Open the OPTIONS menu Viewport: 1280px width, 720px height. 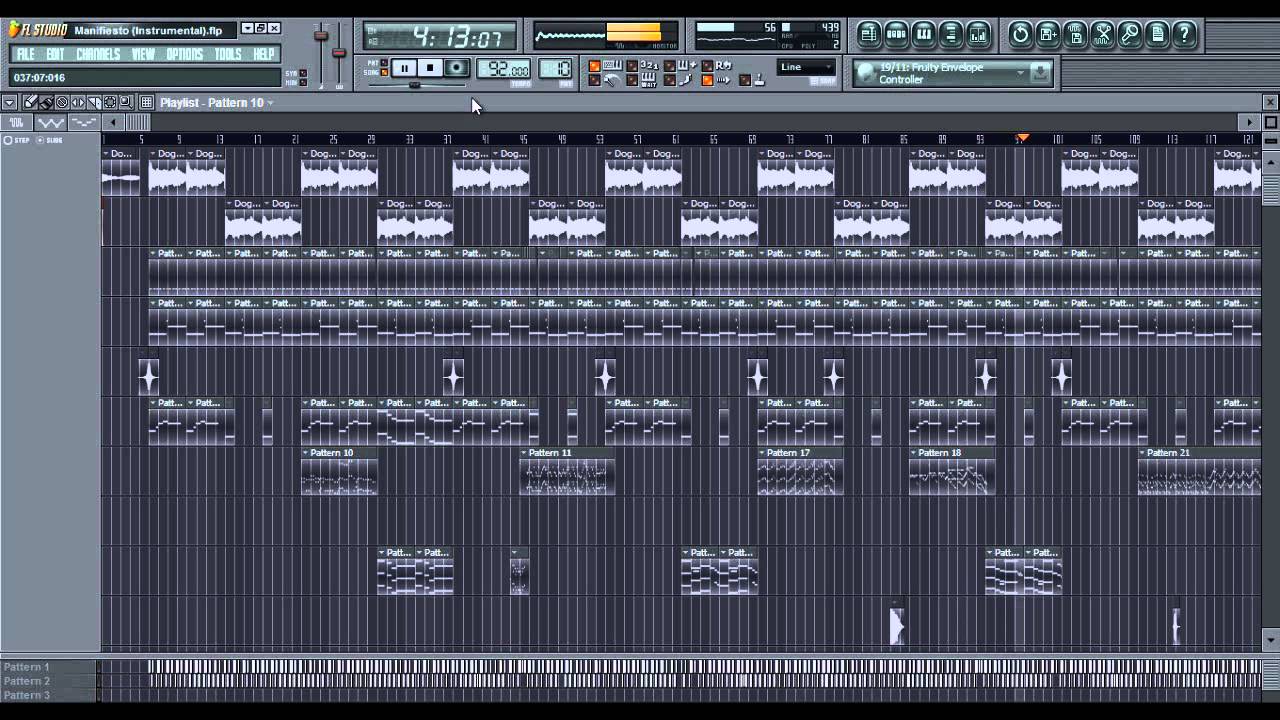184,54
